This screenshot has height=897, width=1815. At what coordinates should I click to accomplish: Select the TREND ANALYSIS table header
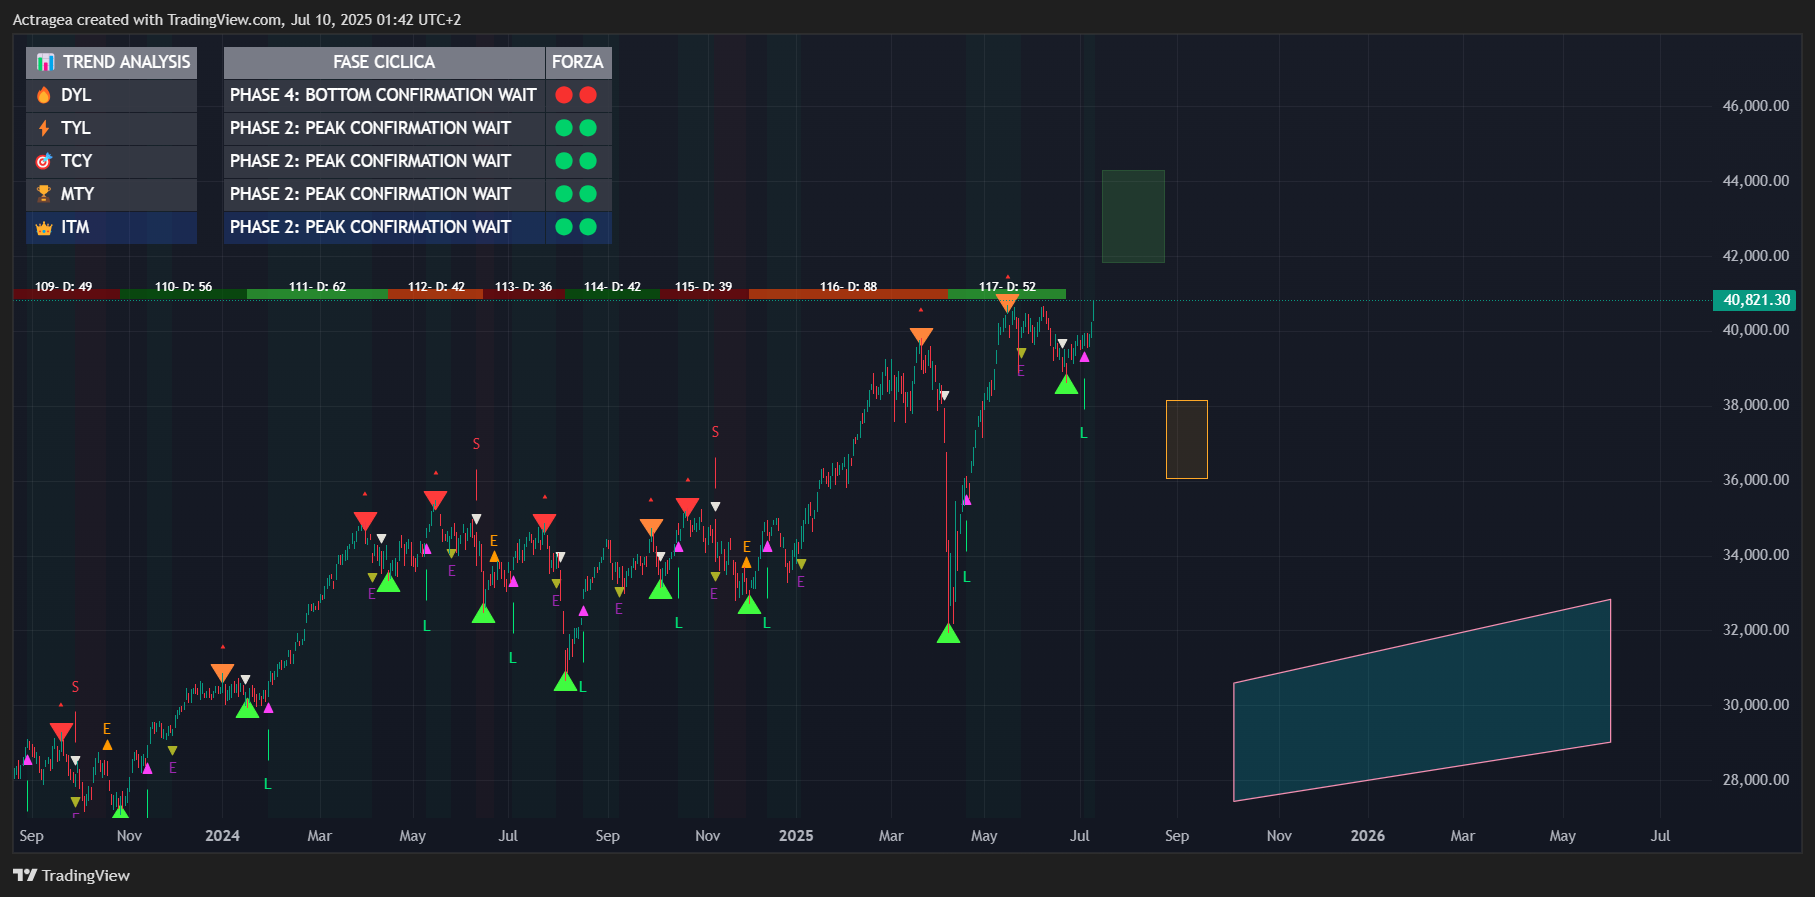(111, 62)
